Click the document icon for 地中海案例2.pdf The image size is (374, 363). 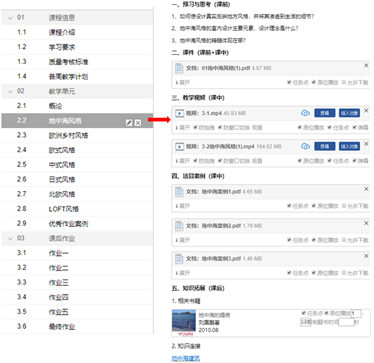click(x=179, y=226)
